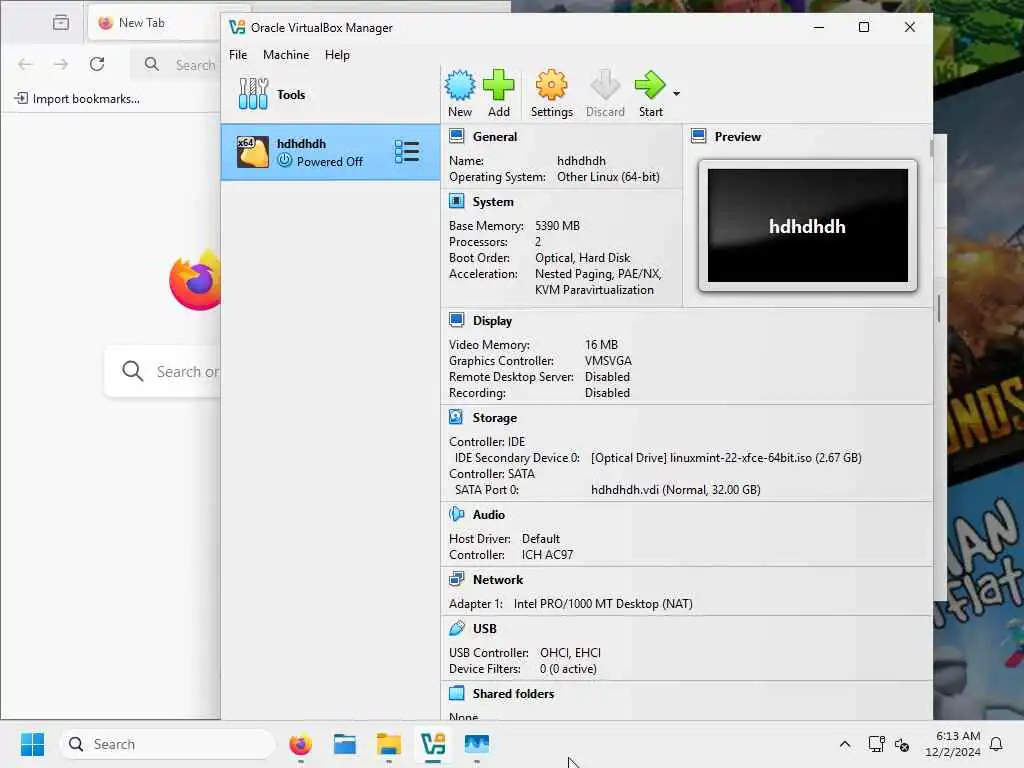Open the Help menu

(x=337, y=55)
